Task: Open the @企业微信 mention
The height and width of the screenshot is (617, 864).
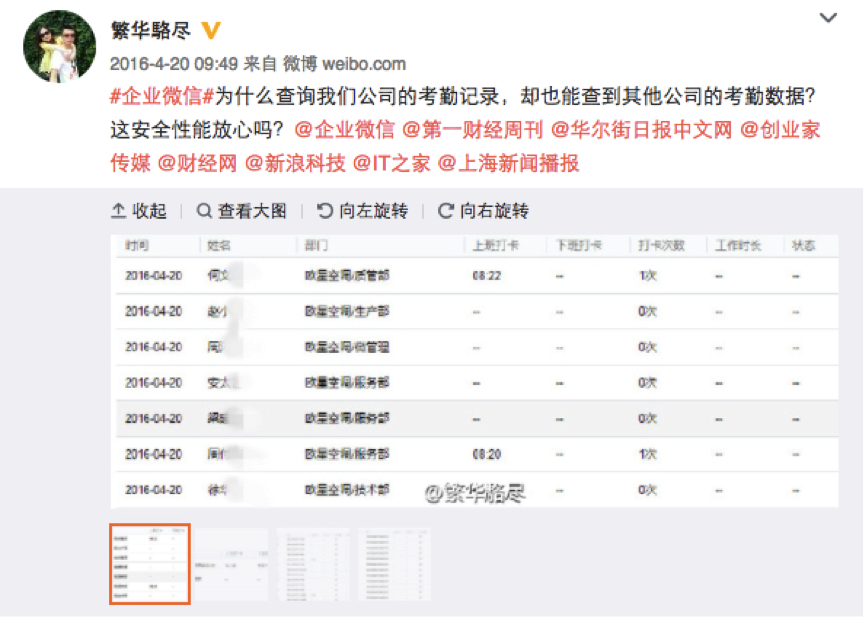Action: click(x=344, y=130)
